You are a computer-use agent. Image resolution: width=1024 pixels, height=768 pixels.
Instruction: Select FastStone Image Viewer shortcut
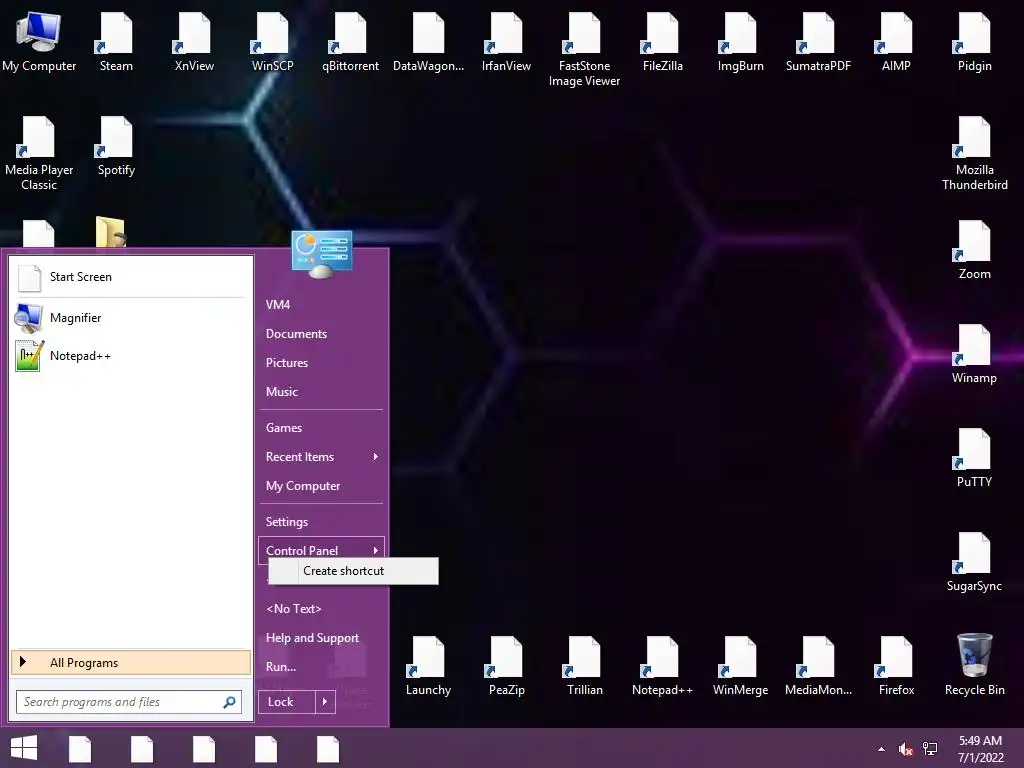(x=584, y=49)
